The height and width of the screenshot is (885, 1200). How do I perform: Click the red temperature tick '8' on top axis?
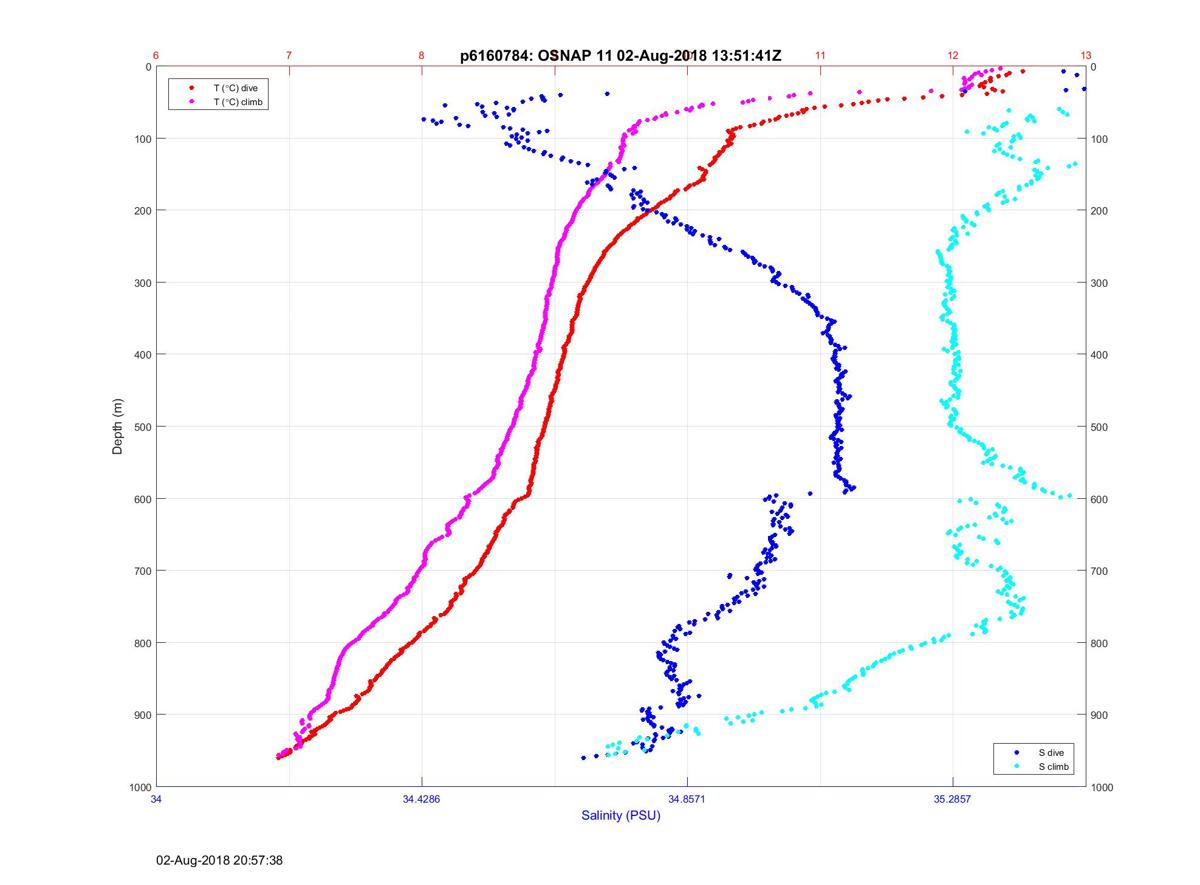click(421, 56)
